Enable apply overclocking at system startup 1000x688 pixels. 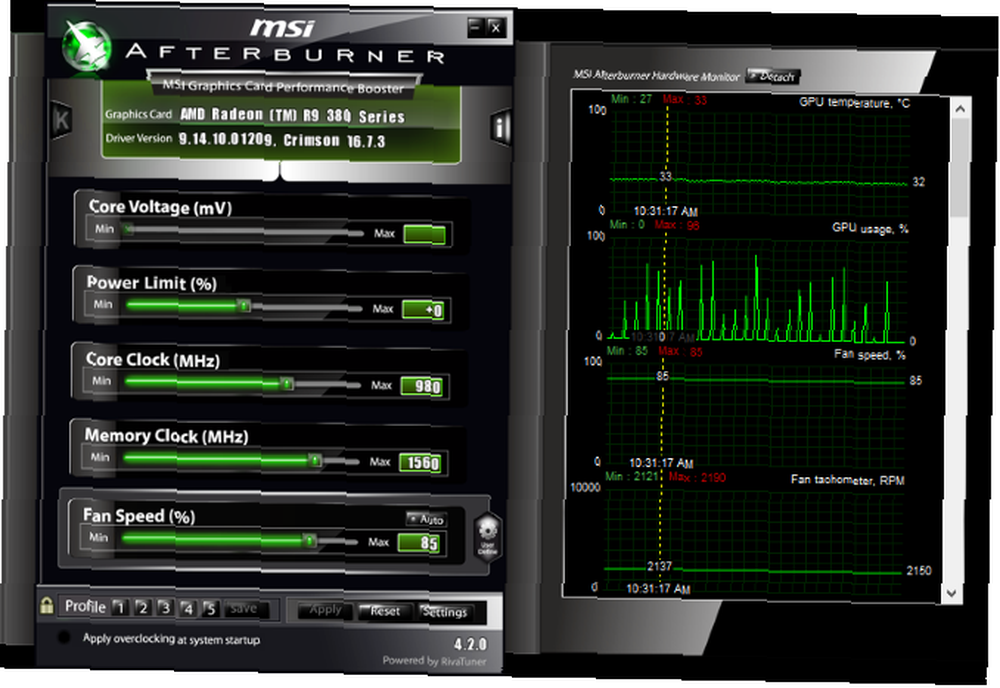[64, 637]
